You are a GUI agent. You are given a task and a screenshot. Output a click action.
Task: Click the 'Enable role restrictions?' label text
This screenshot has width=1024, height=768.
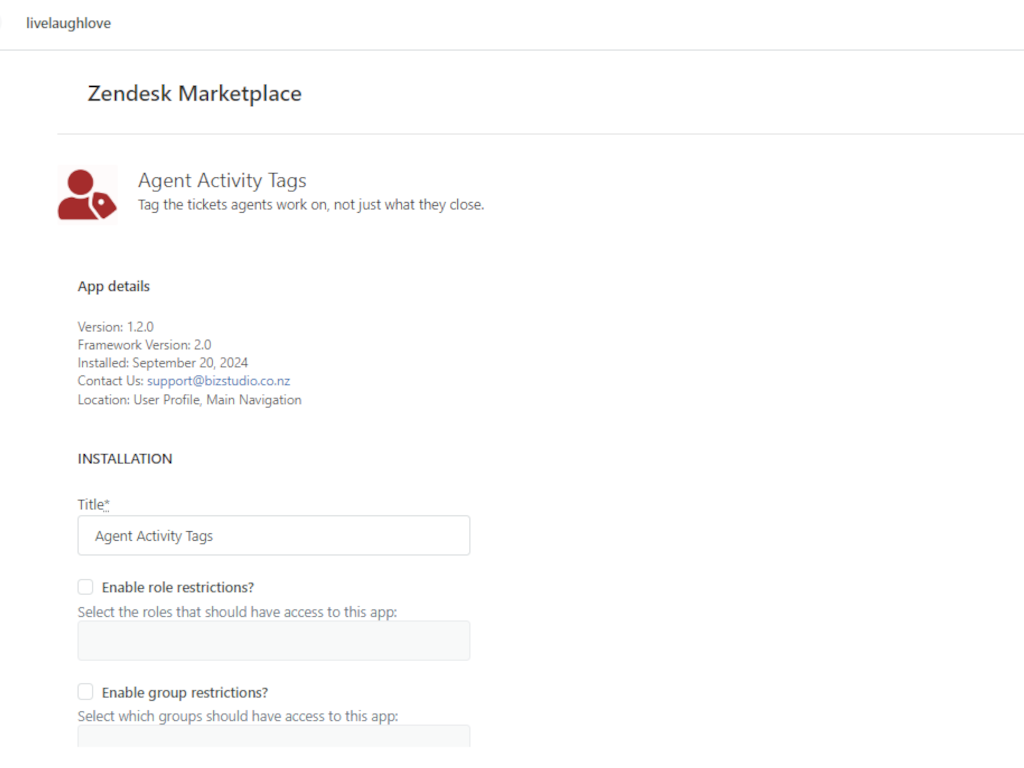(x=178, y=588)
